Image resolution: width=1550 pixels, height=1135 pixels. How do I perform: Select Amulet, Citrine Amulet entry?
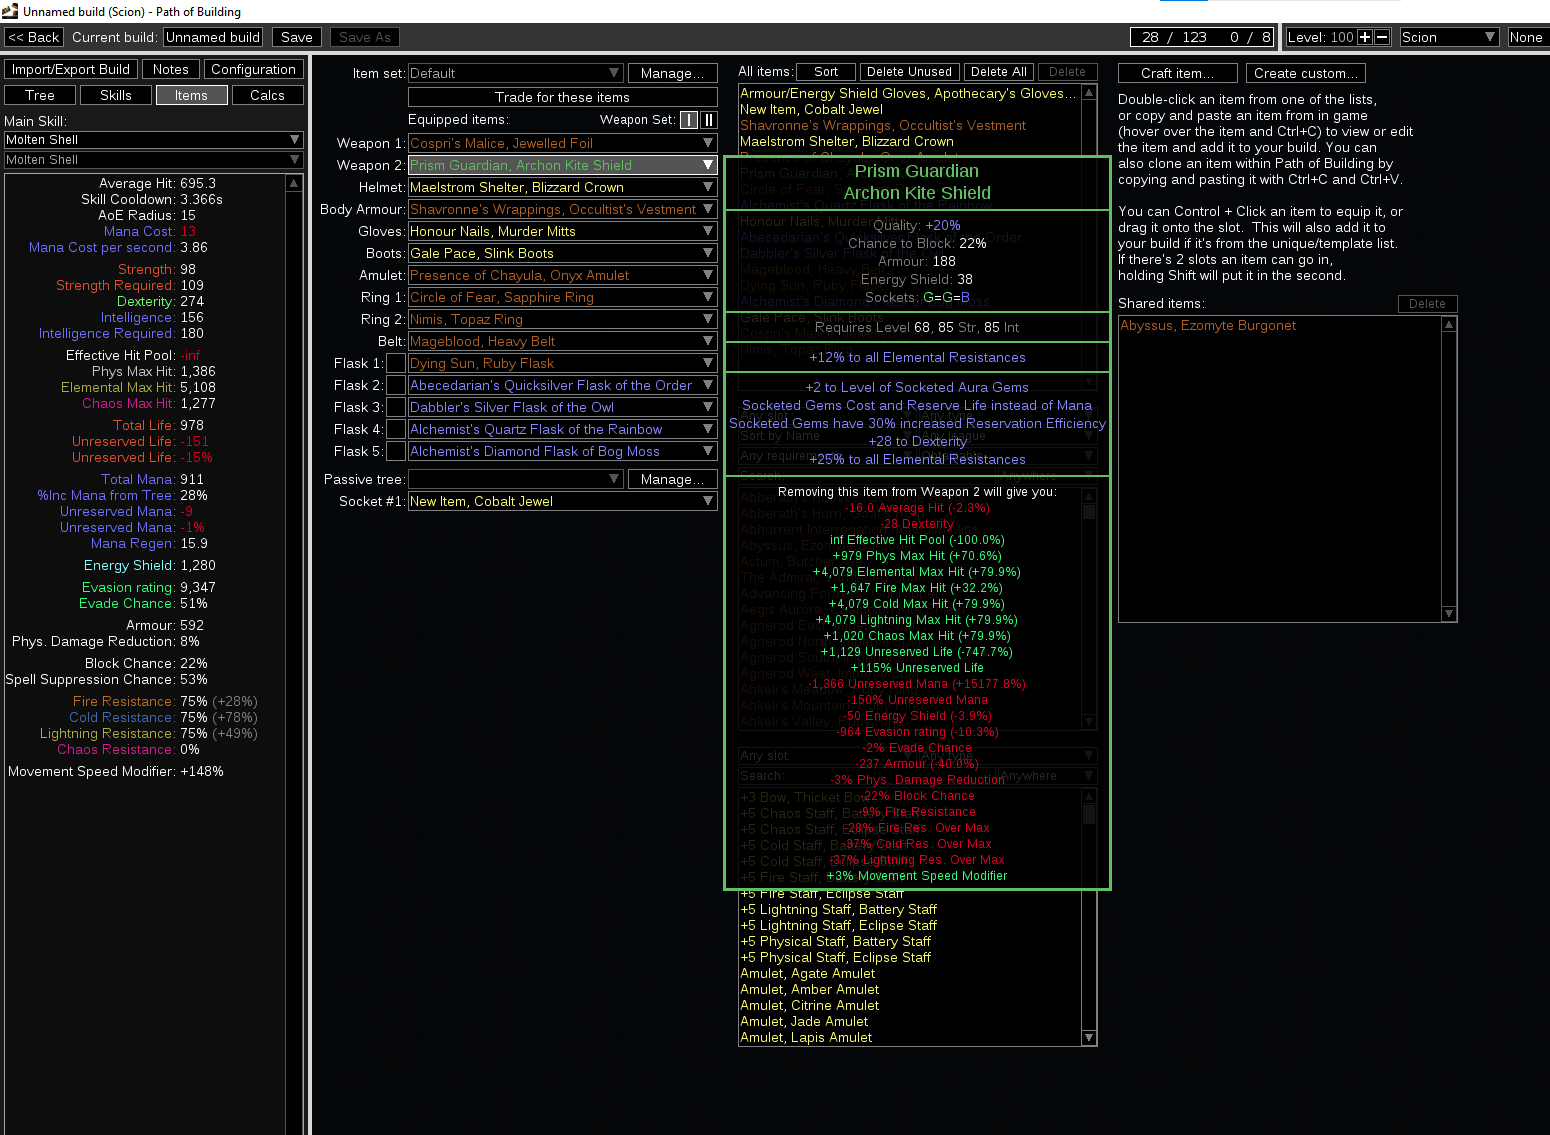coord(910,1005)
